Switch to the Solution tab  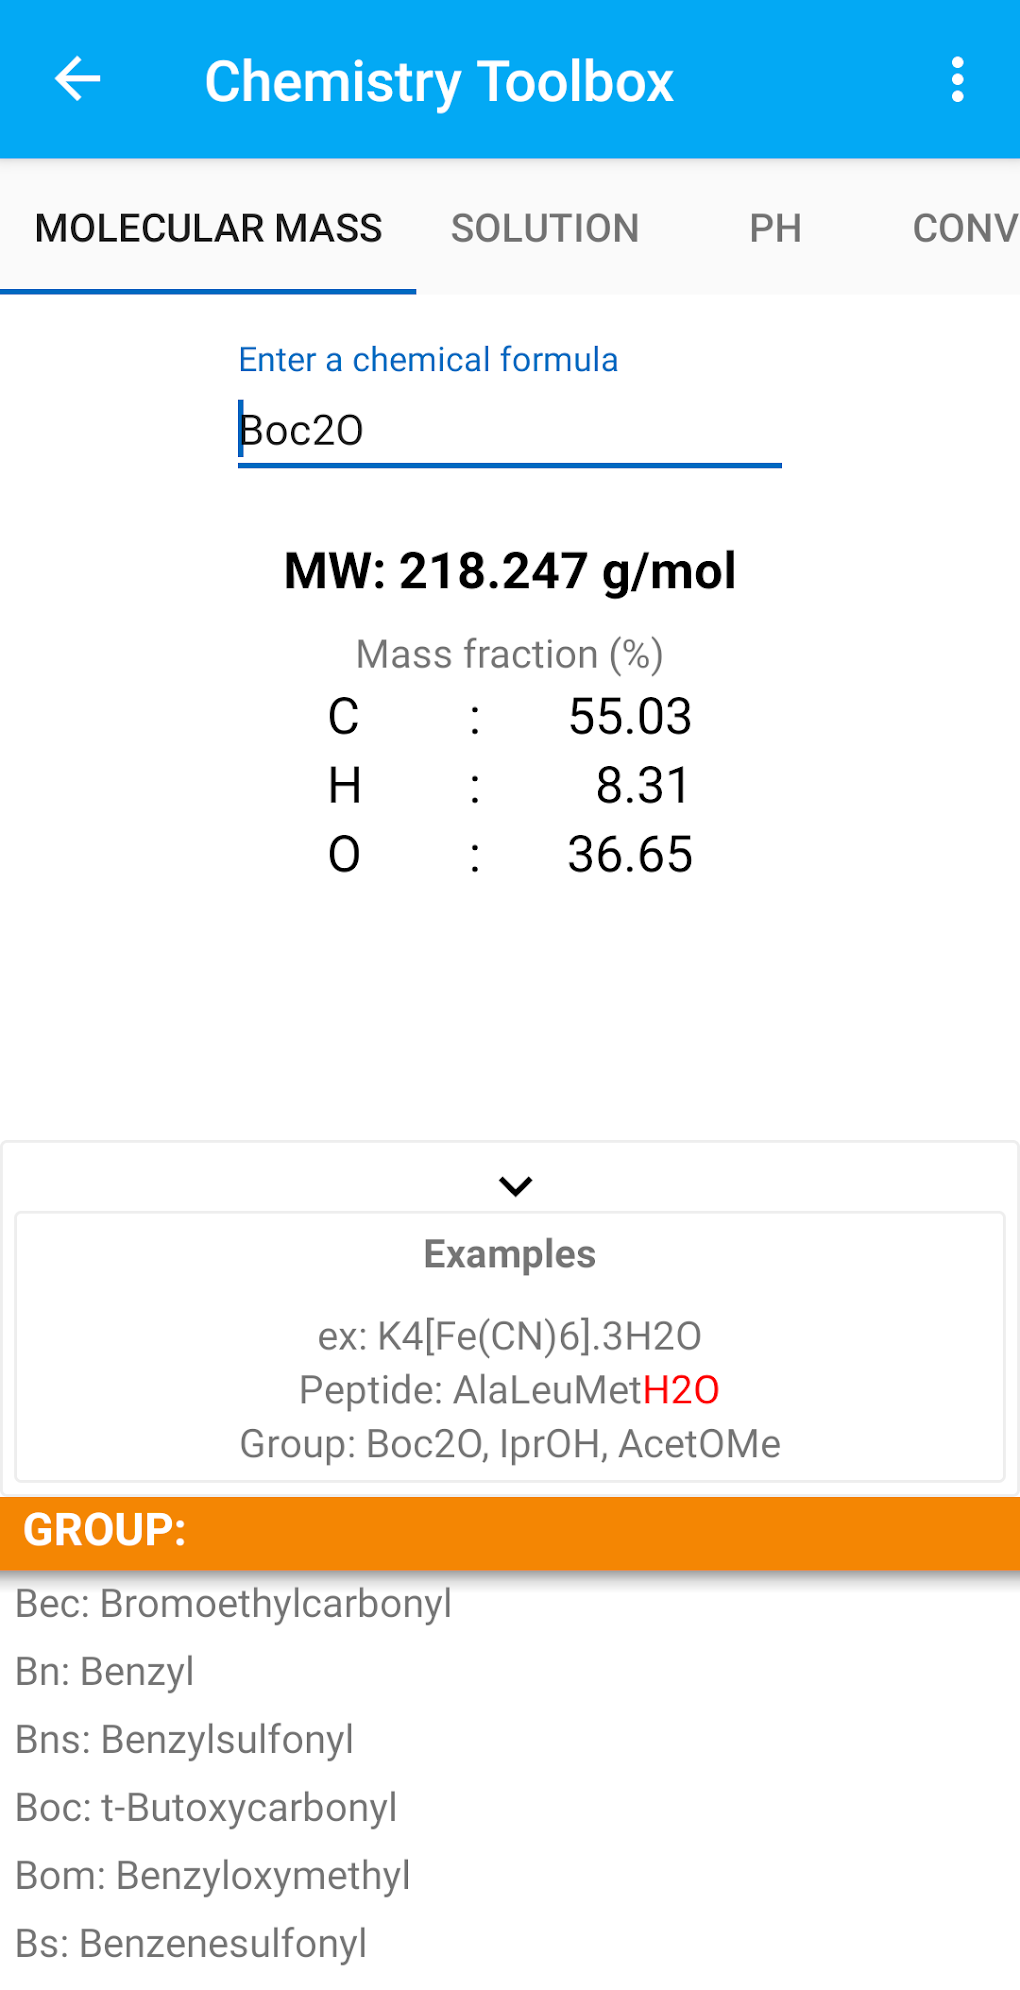[x=545, y=228]
